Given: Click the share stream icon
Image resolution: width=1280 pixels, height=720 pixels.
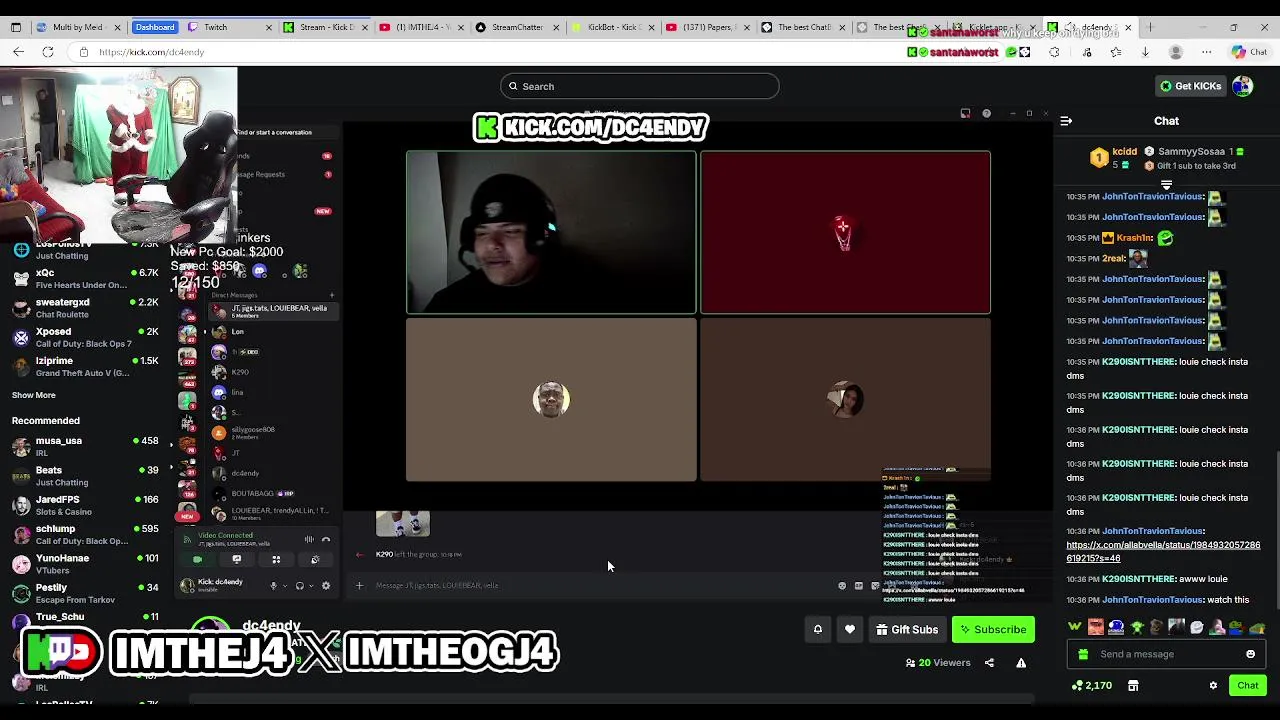Looking at the screenshot, I should click(989, 663).
